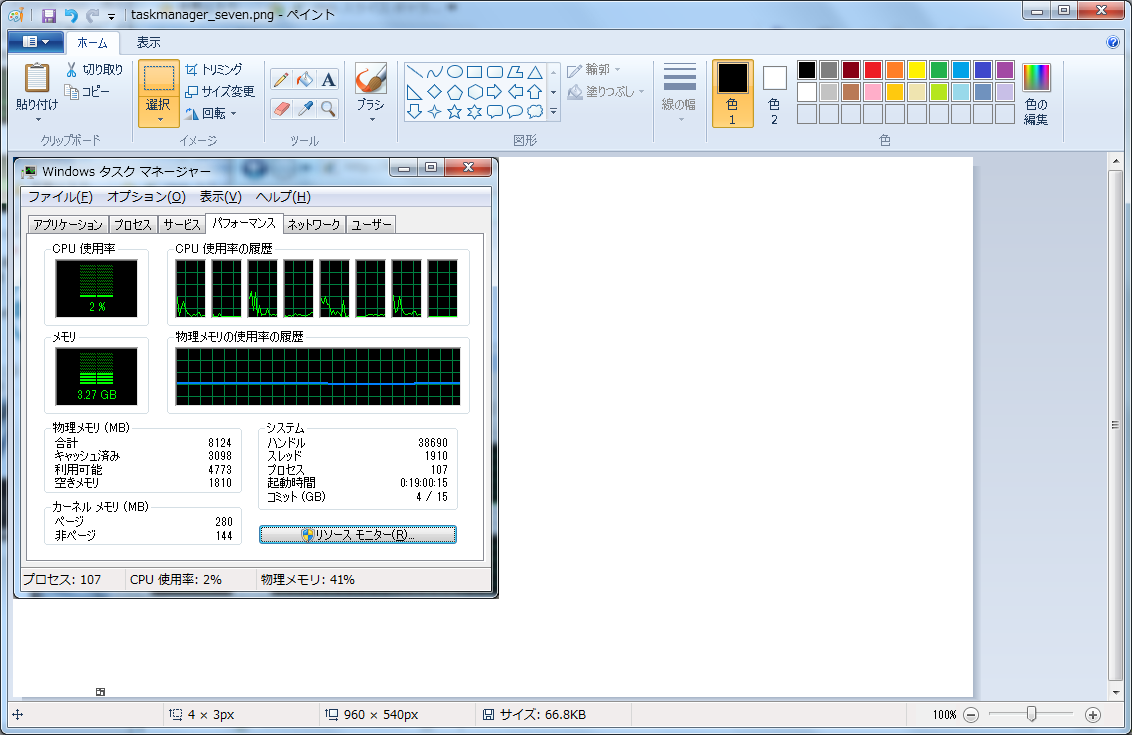Viewport: 1132px width, 735px height.
Task: Pick the Four-point star shape
Action: (435, 111)
